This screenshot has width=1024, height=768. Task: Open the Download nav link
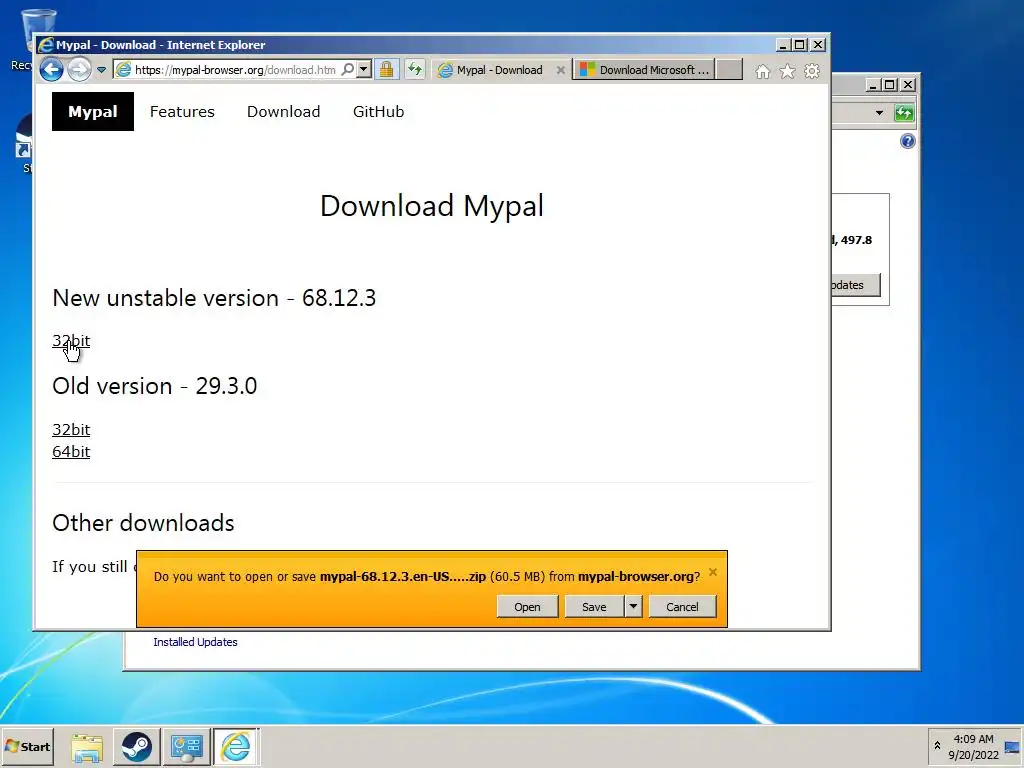(x=283, y=112)
